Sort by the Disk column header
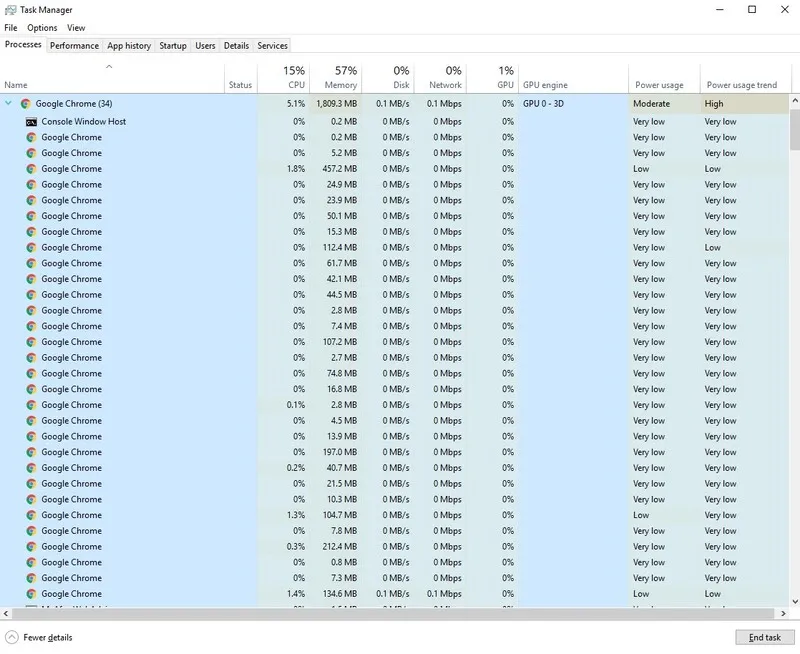This screenshot has width=800, height=654. pyautogui.click(x=388, y=78)
